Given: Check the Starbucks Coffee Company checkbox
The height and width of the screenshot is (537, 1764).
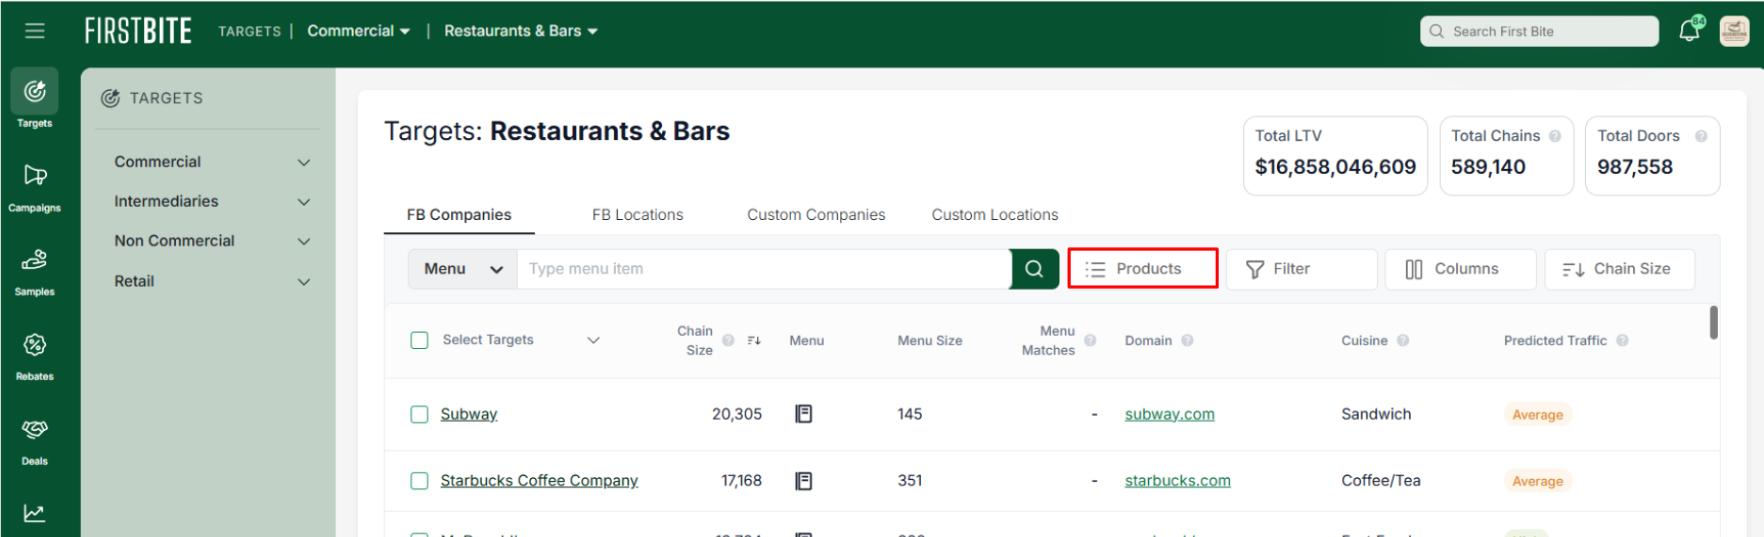Looking at the screenshot, I should [420, 481].
